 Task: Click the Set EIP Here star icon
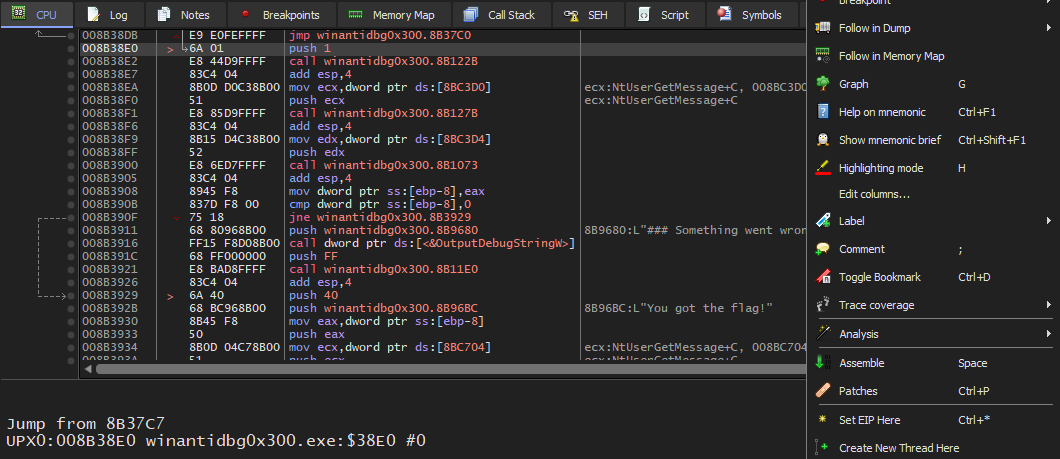click(823, 420)
